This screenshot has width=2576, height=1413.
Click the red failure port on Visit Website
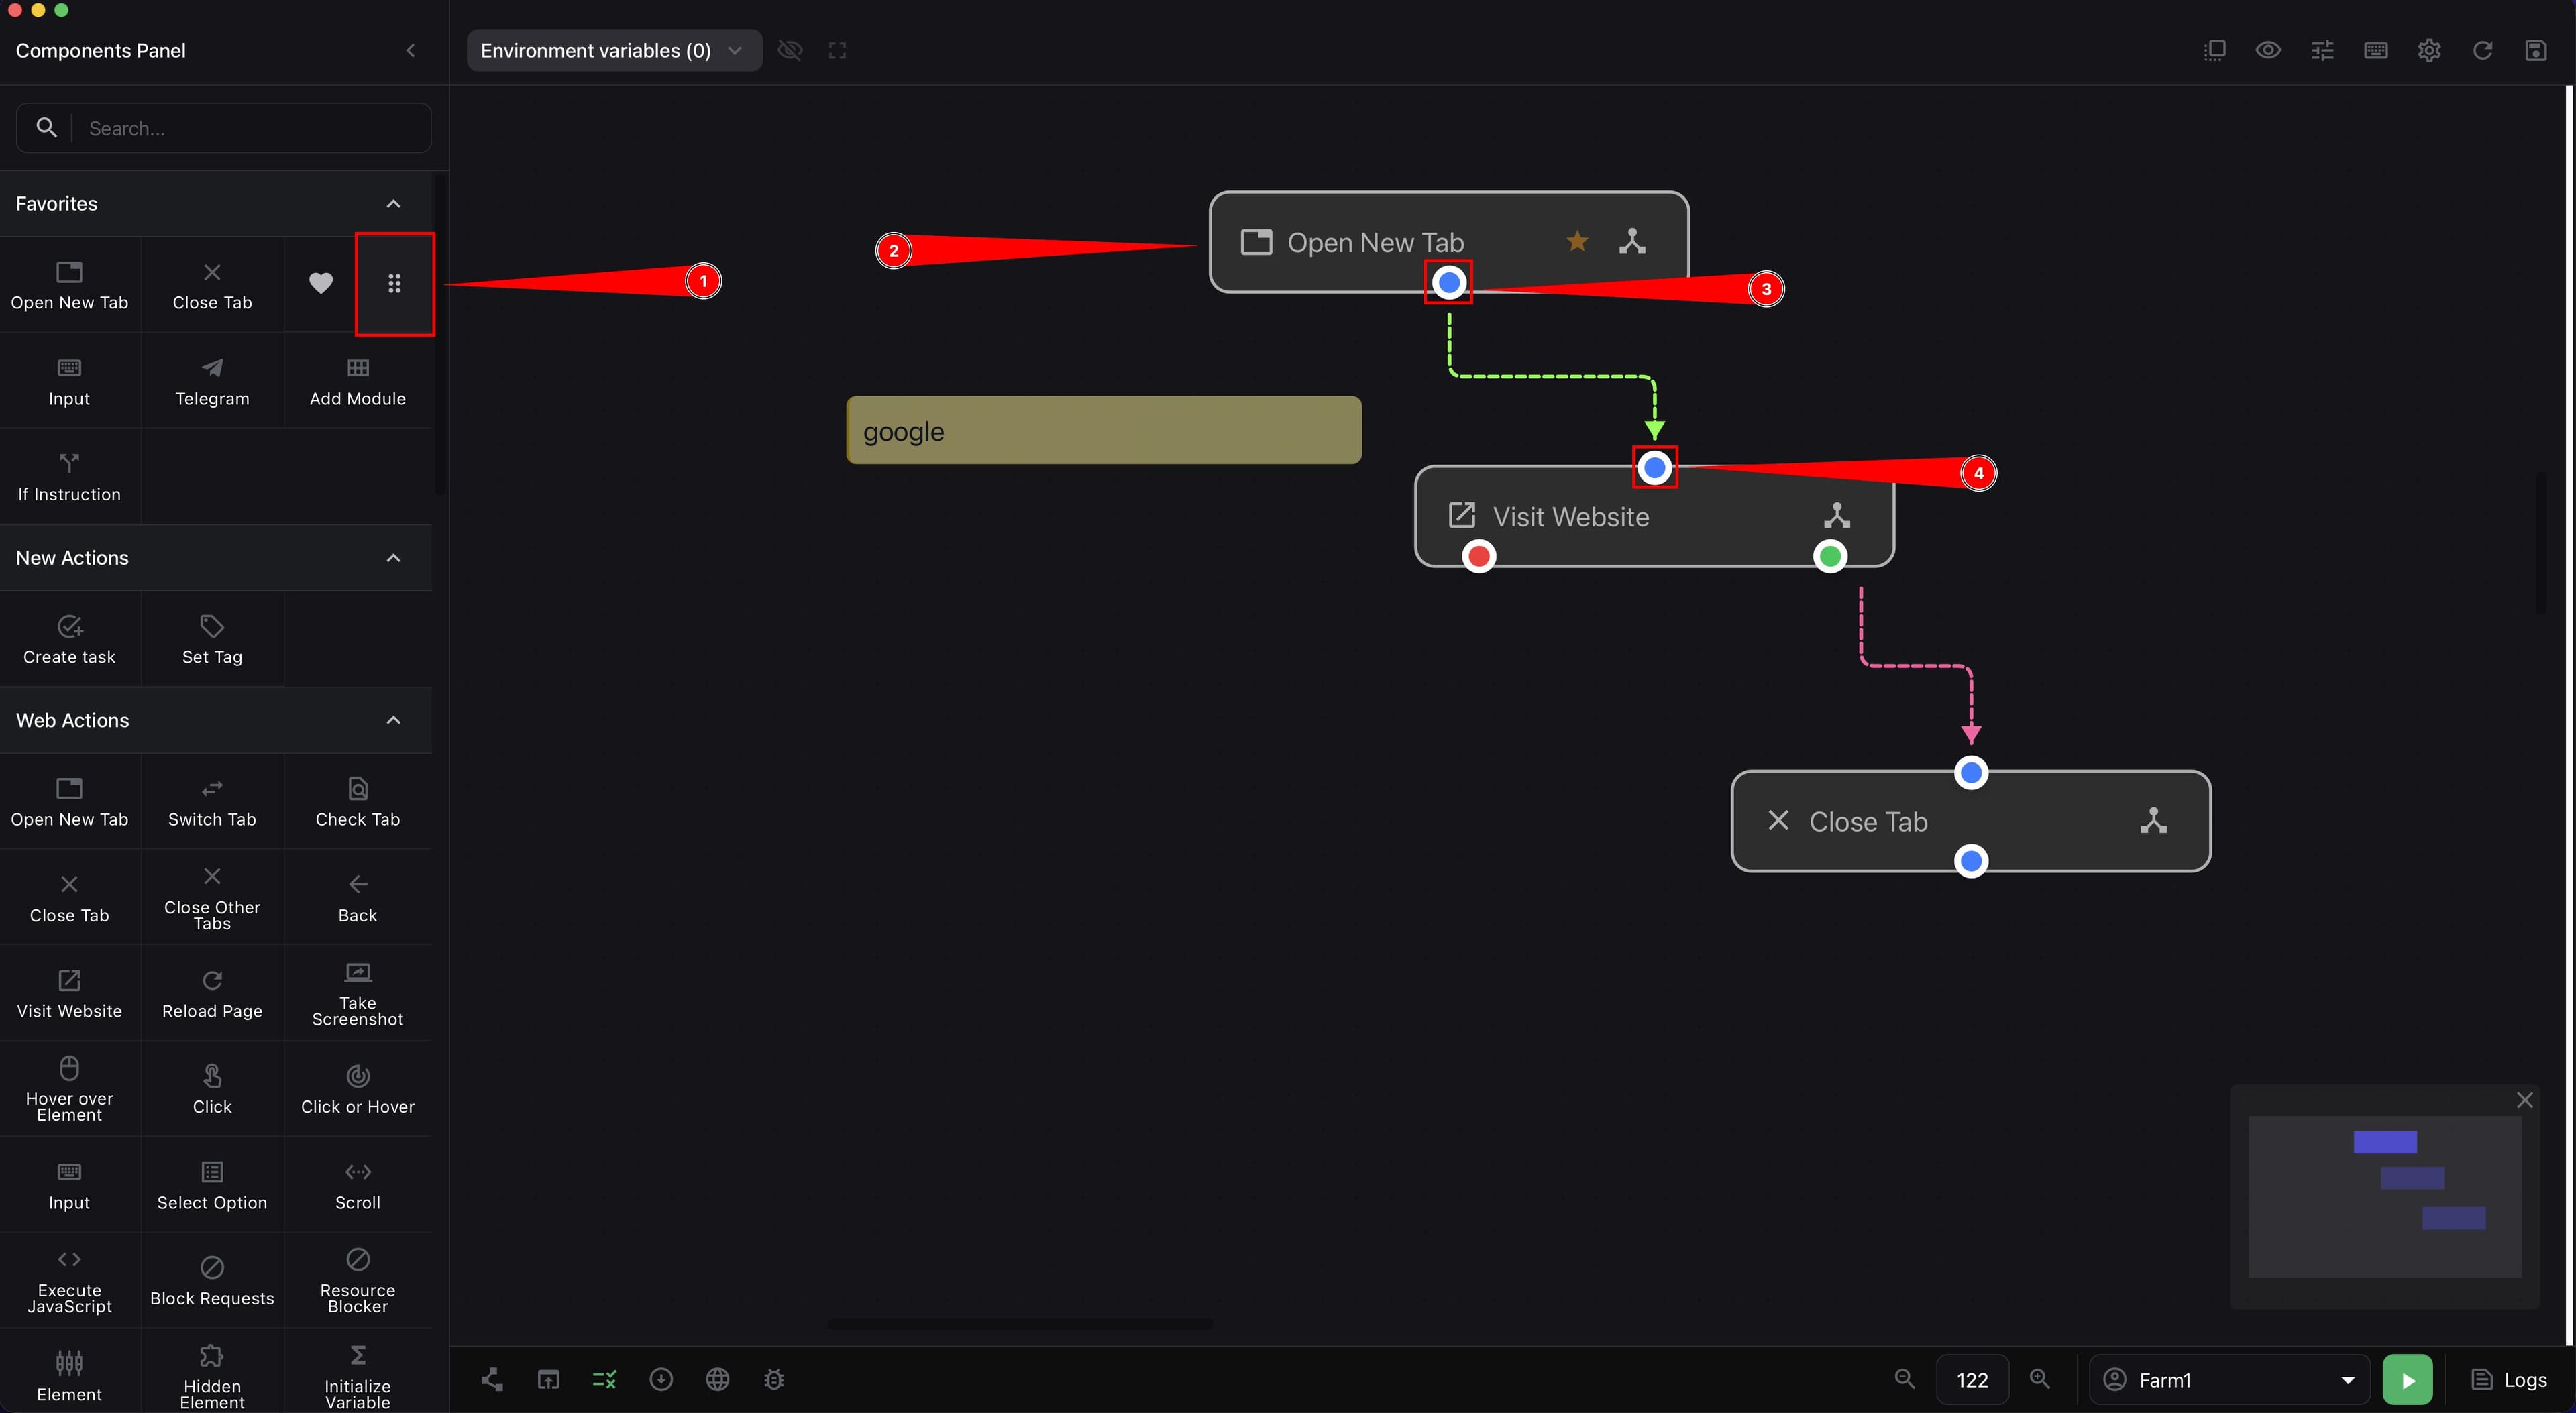click(1479, 556)
